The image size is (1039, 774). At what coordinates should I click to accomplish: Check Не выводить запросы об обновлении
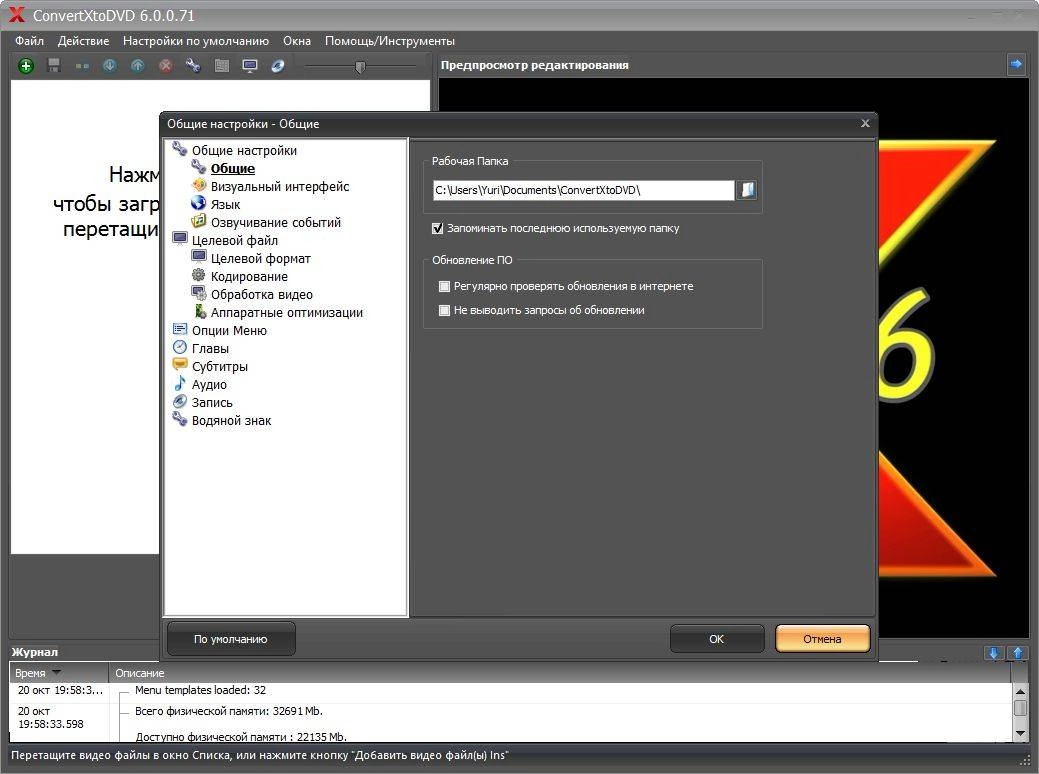445,310
